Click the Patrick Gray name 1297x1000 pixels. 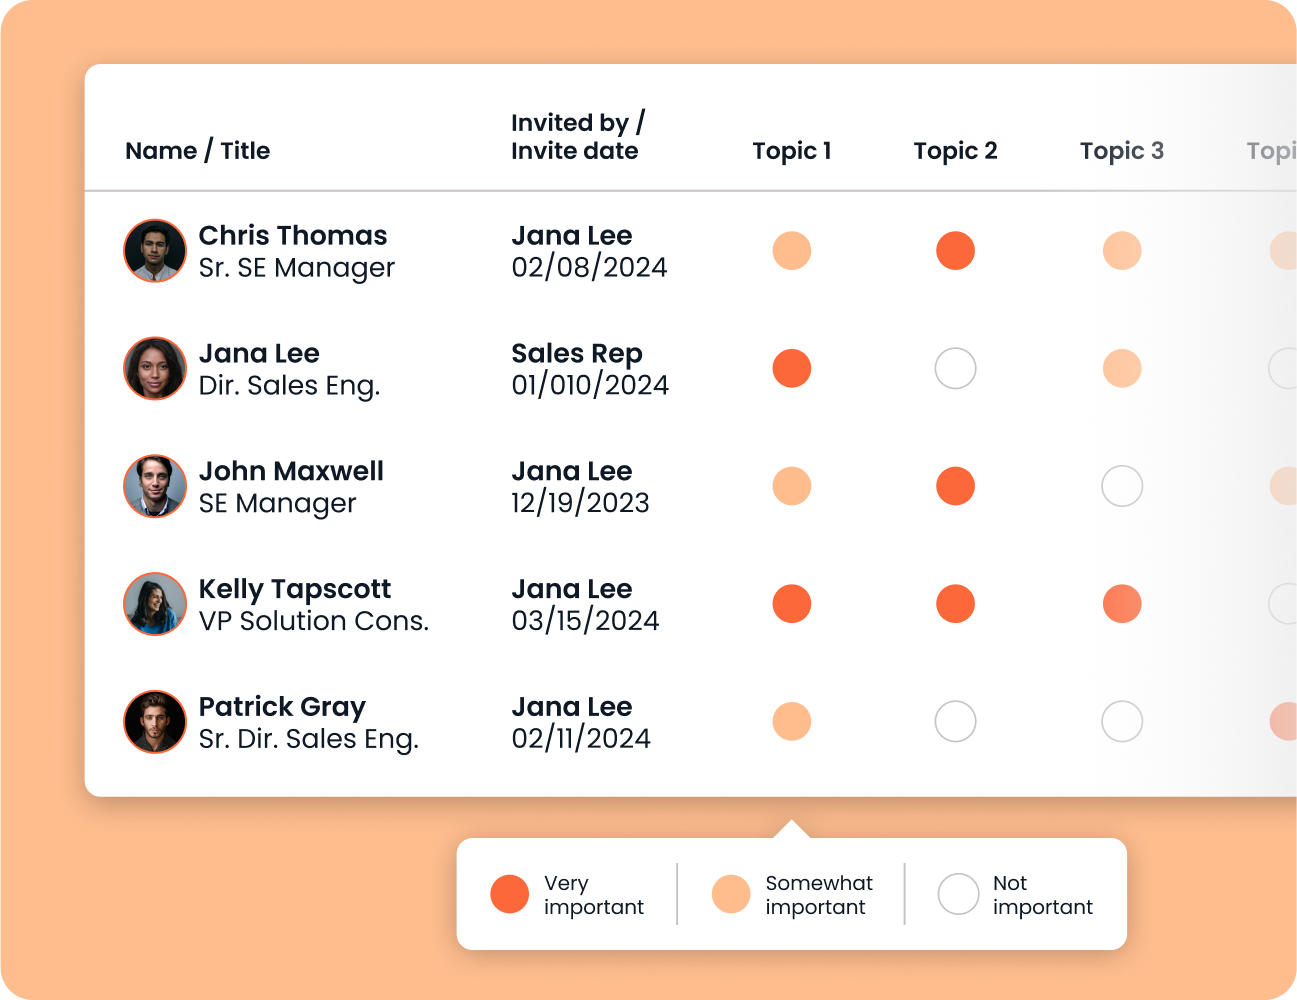[282, 707]
